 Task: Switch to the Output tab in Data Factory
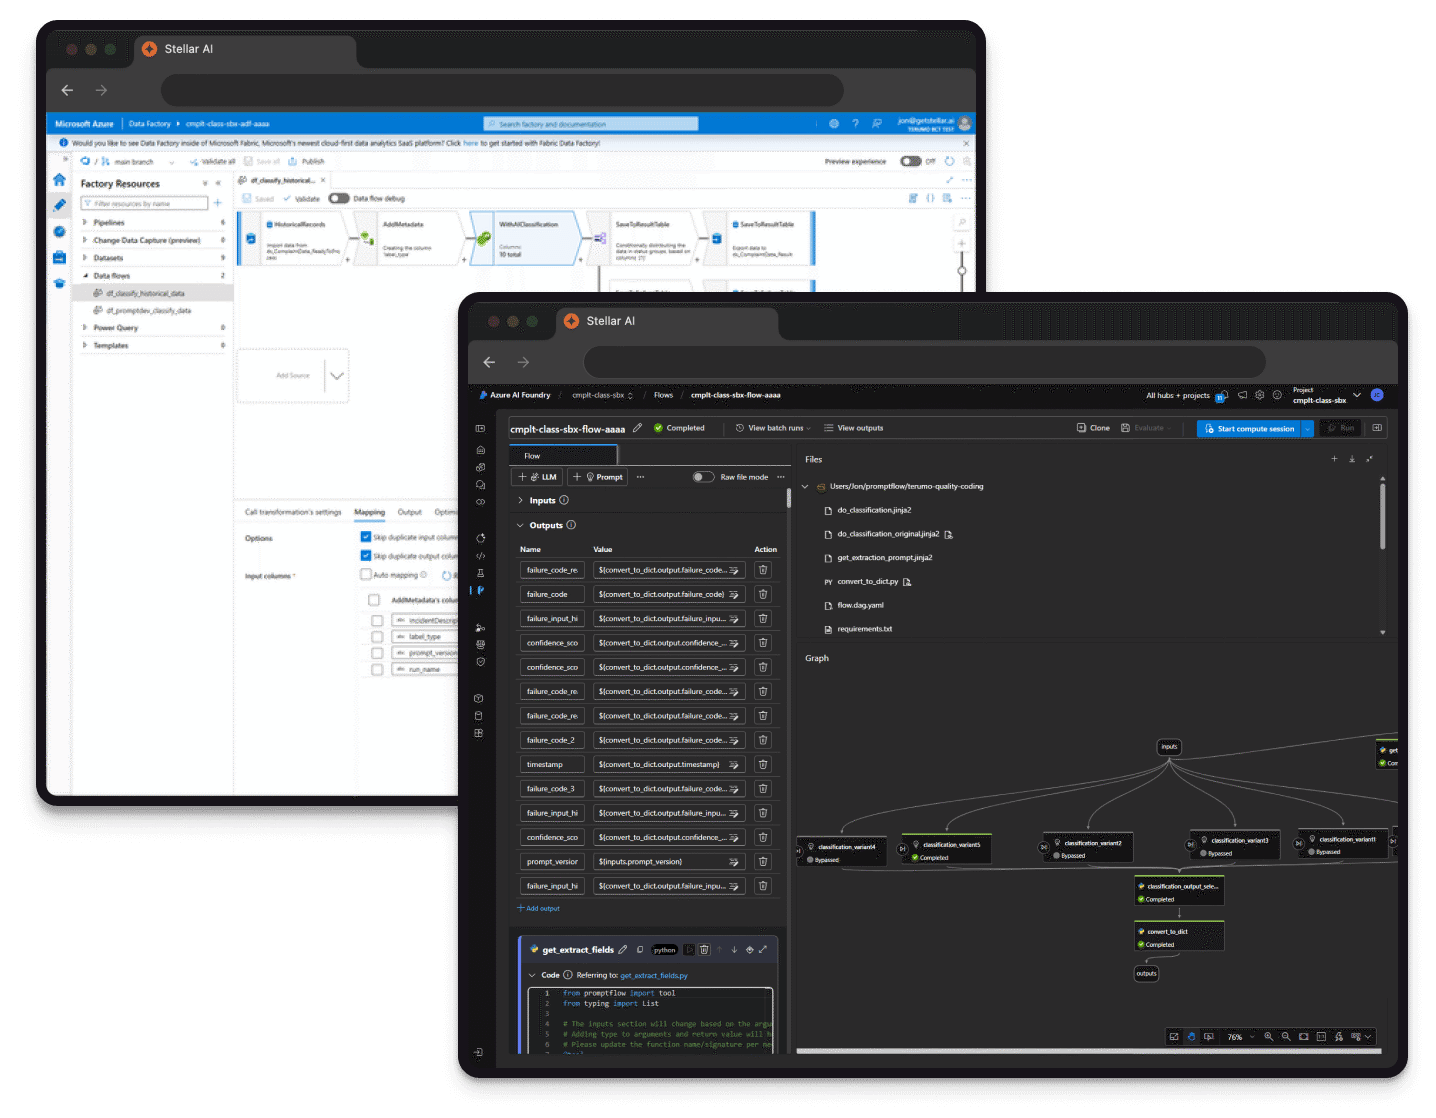pos(410,512)
